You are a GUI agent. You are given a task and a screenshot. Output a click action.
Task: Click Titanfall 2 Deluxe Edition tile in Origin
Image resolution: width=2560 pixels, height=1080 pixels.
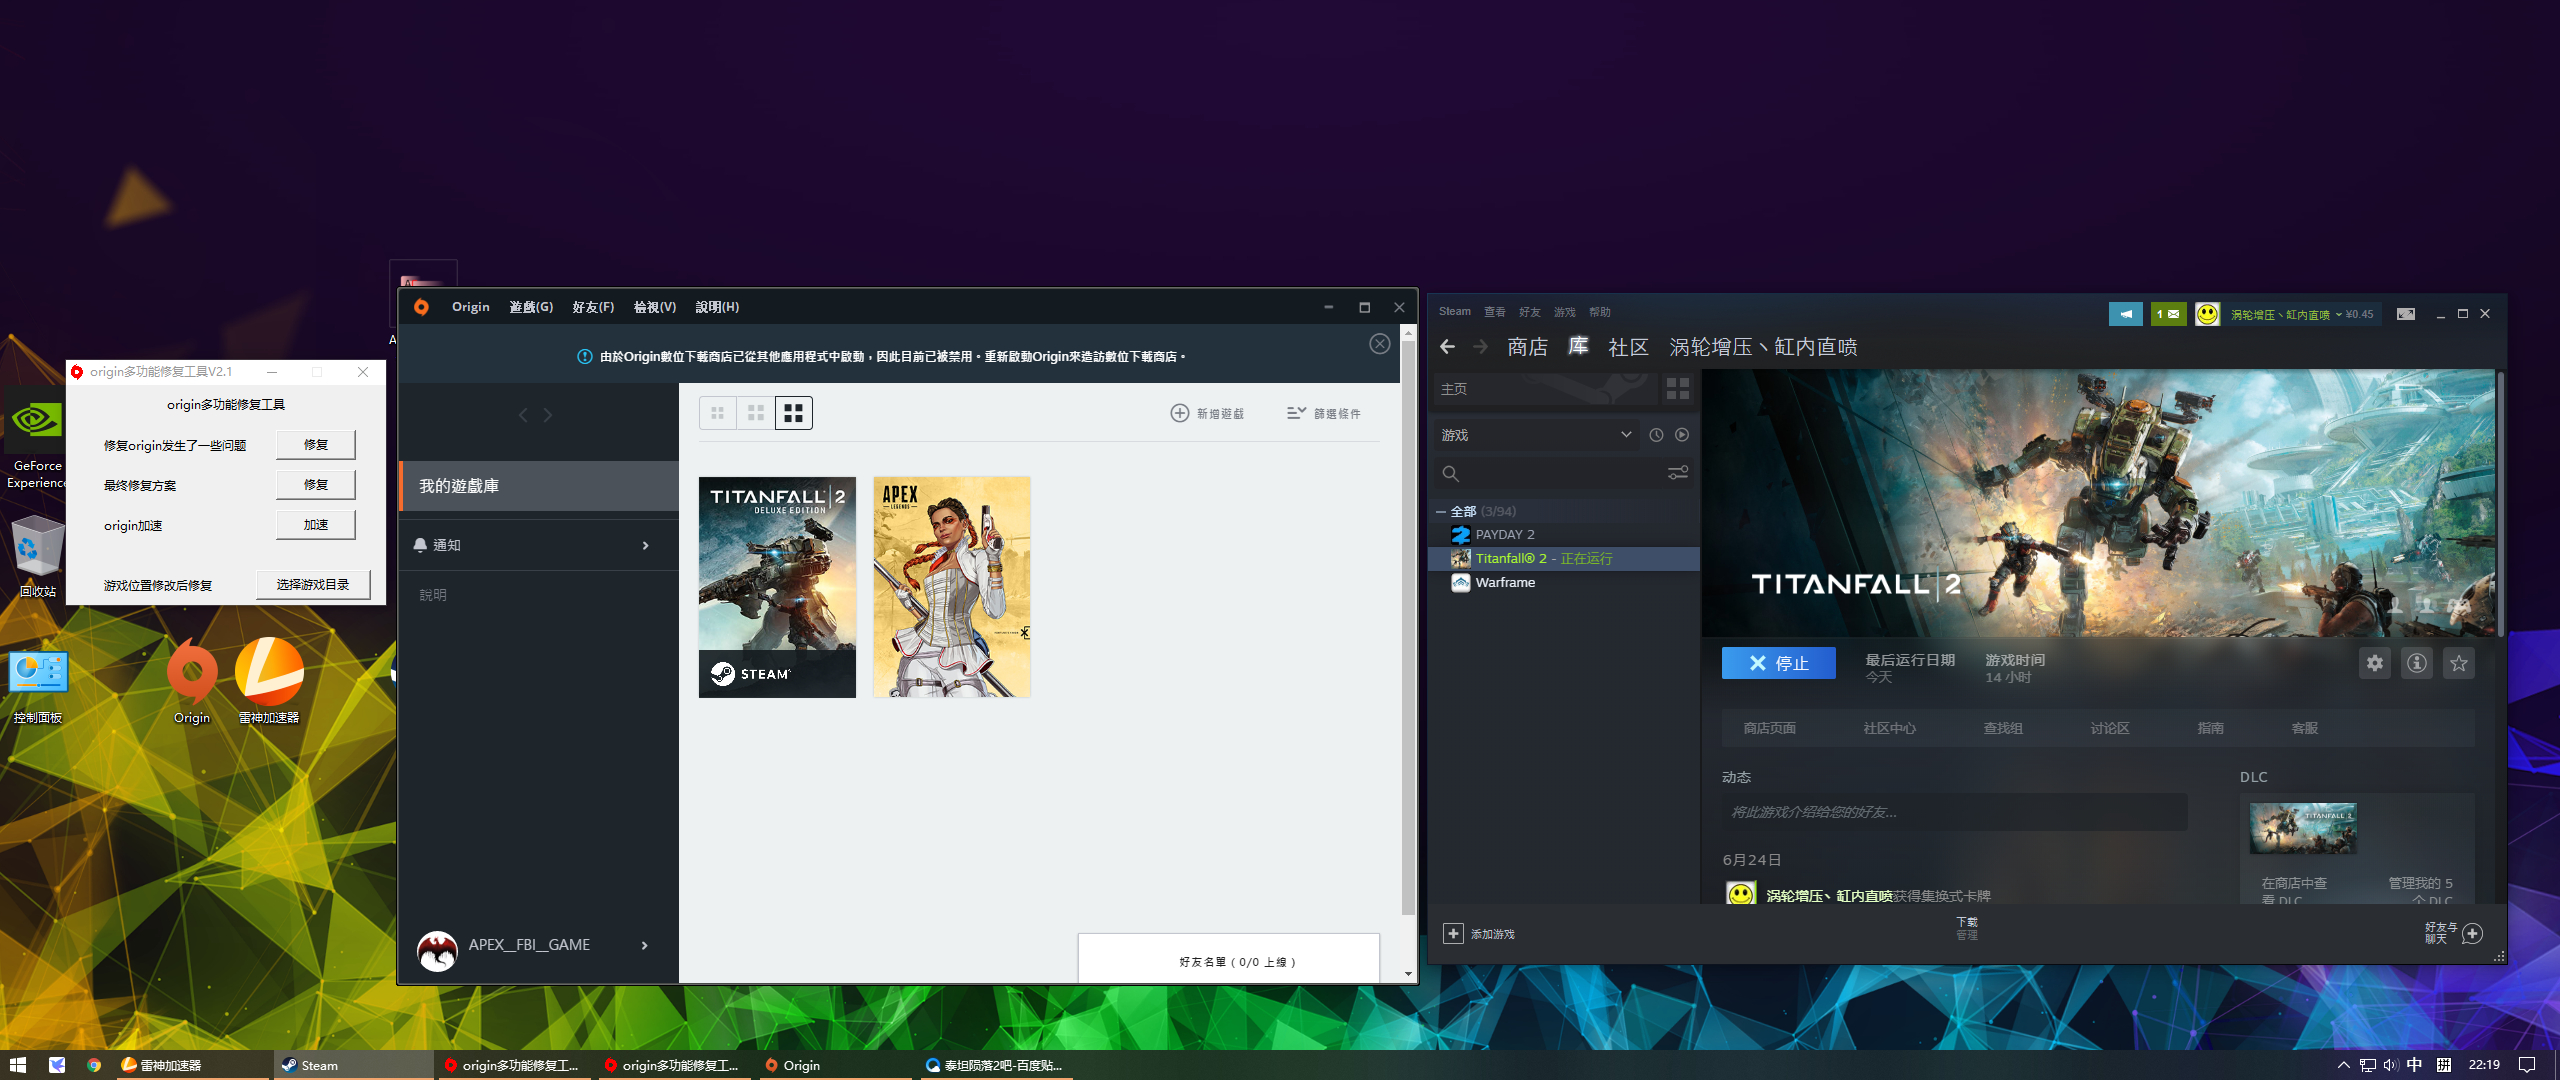(777, 587)
